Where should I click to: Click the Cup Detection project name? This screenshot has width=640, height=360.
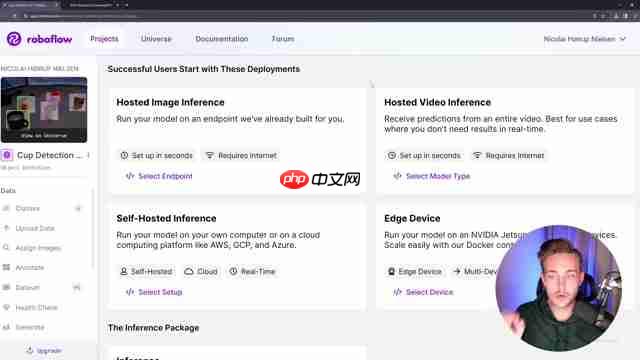(x=49, y=156)
